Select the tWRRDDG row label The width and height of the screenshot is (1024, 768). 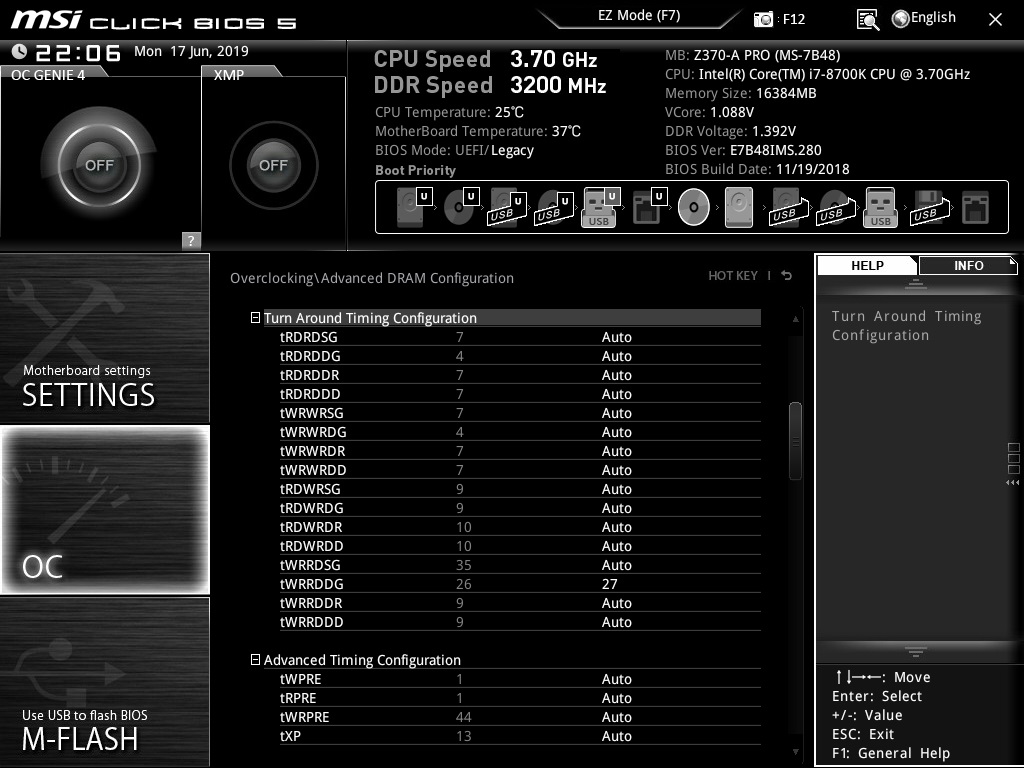(x=312, y=584)
